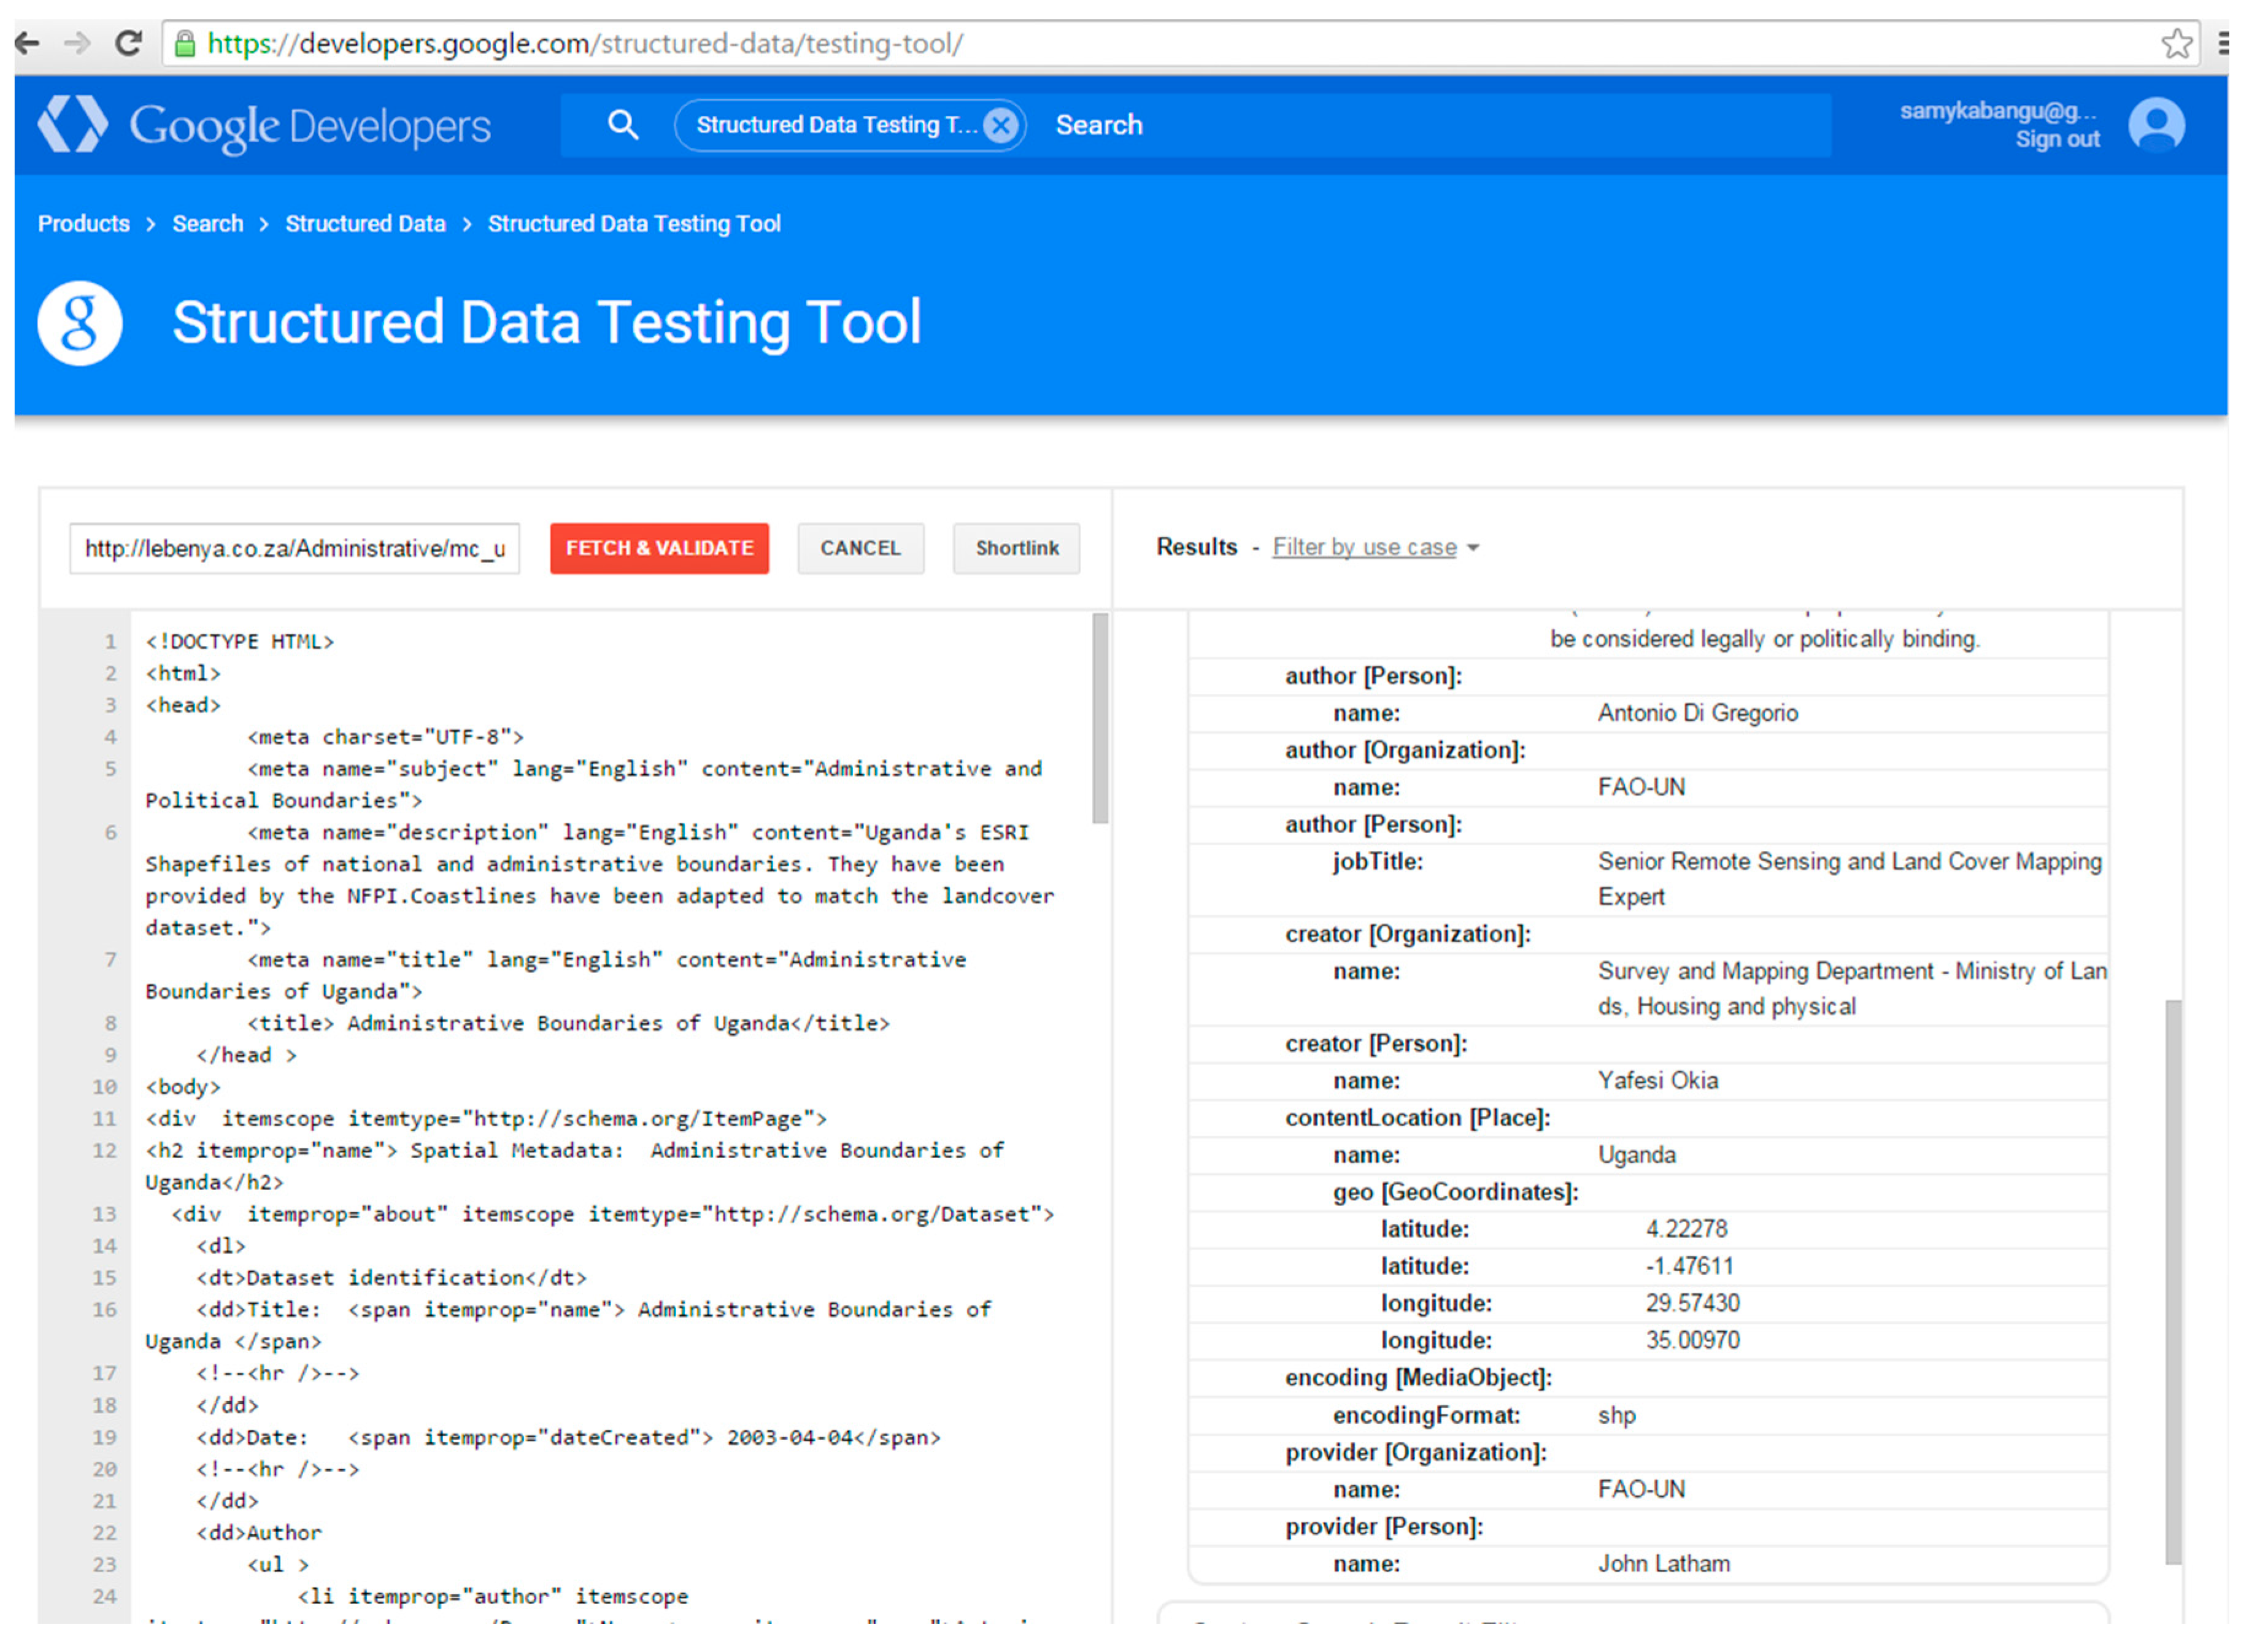This screenshot has height=1652, width=2252.
Task: Click the green padlock security icon
Action: point(185,43)
